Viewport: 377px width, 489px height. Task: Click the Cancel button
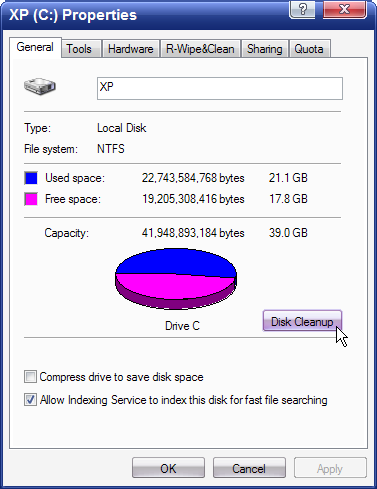(x=249, y=468)
